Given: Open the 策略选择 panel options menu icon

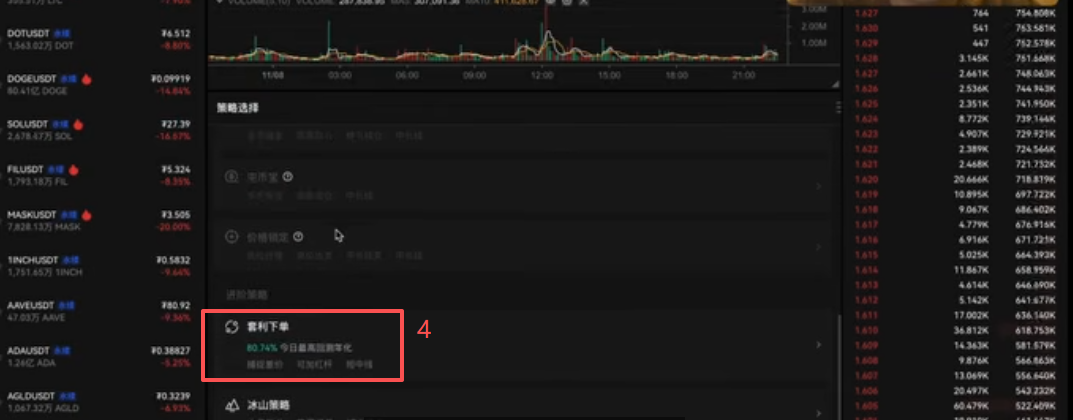Looking at the screenshot, I should tap(838, 108).
